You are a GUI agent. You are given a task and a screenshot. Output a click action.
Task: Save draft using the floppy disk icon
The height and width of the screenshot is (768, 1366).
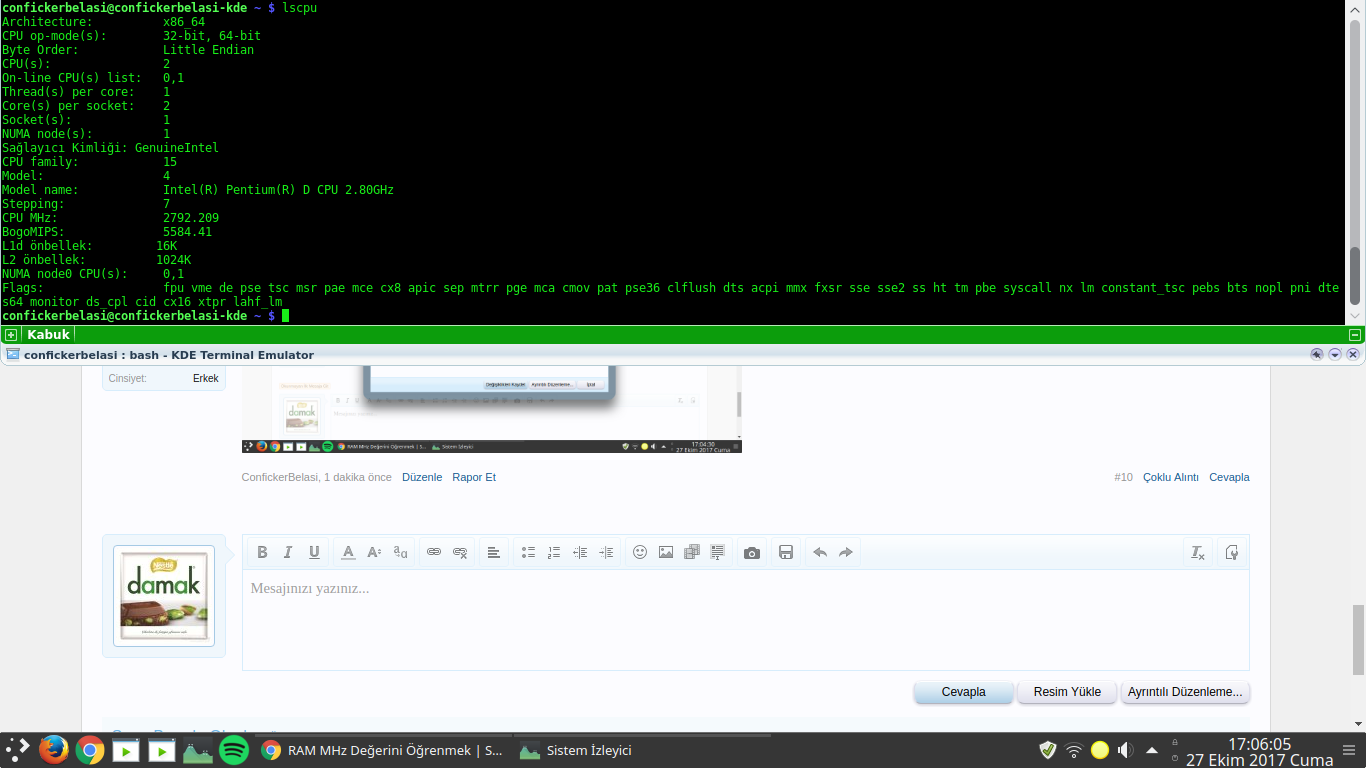[786, 552]
